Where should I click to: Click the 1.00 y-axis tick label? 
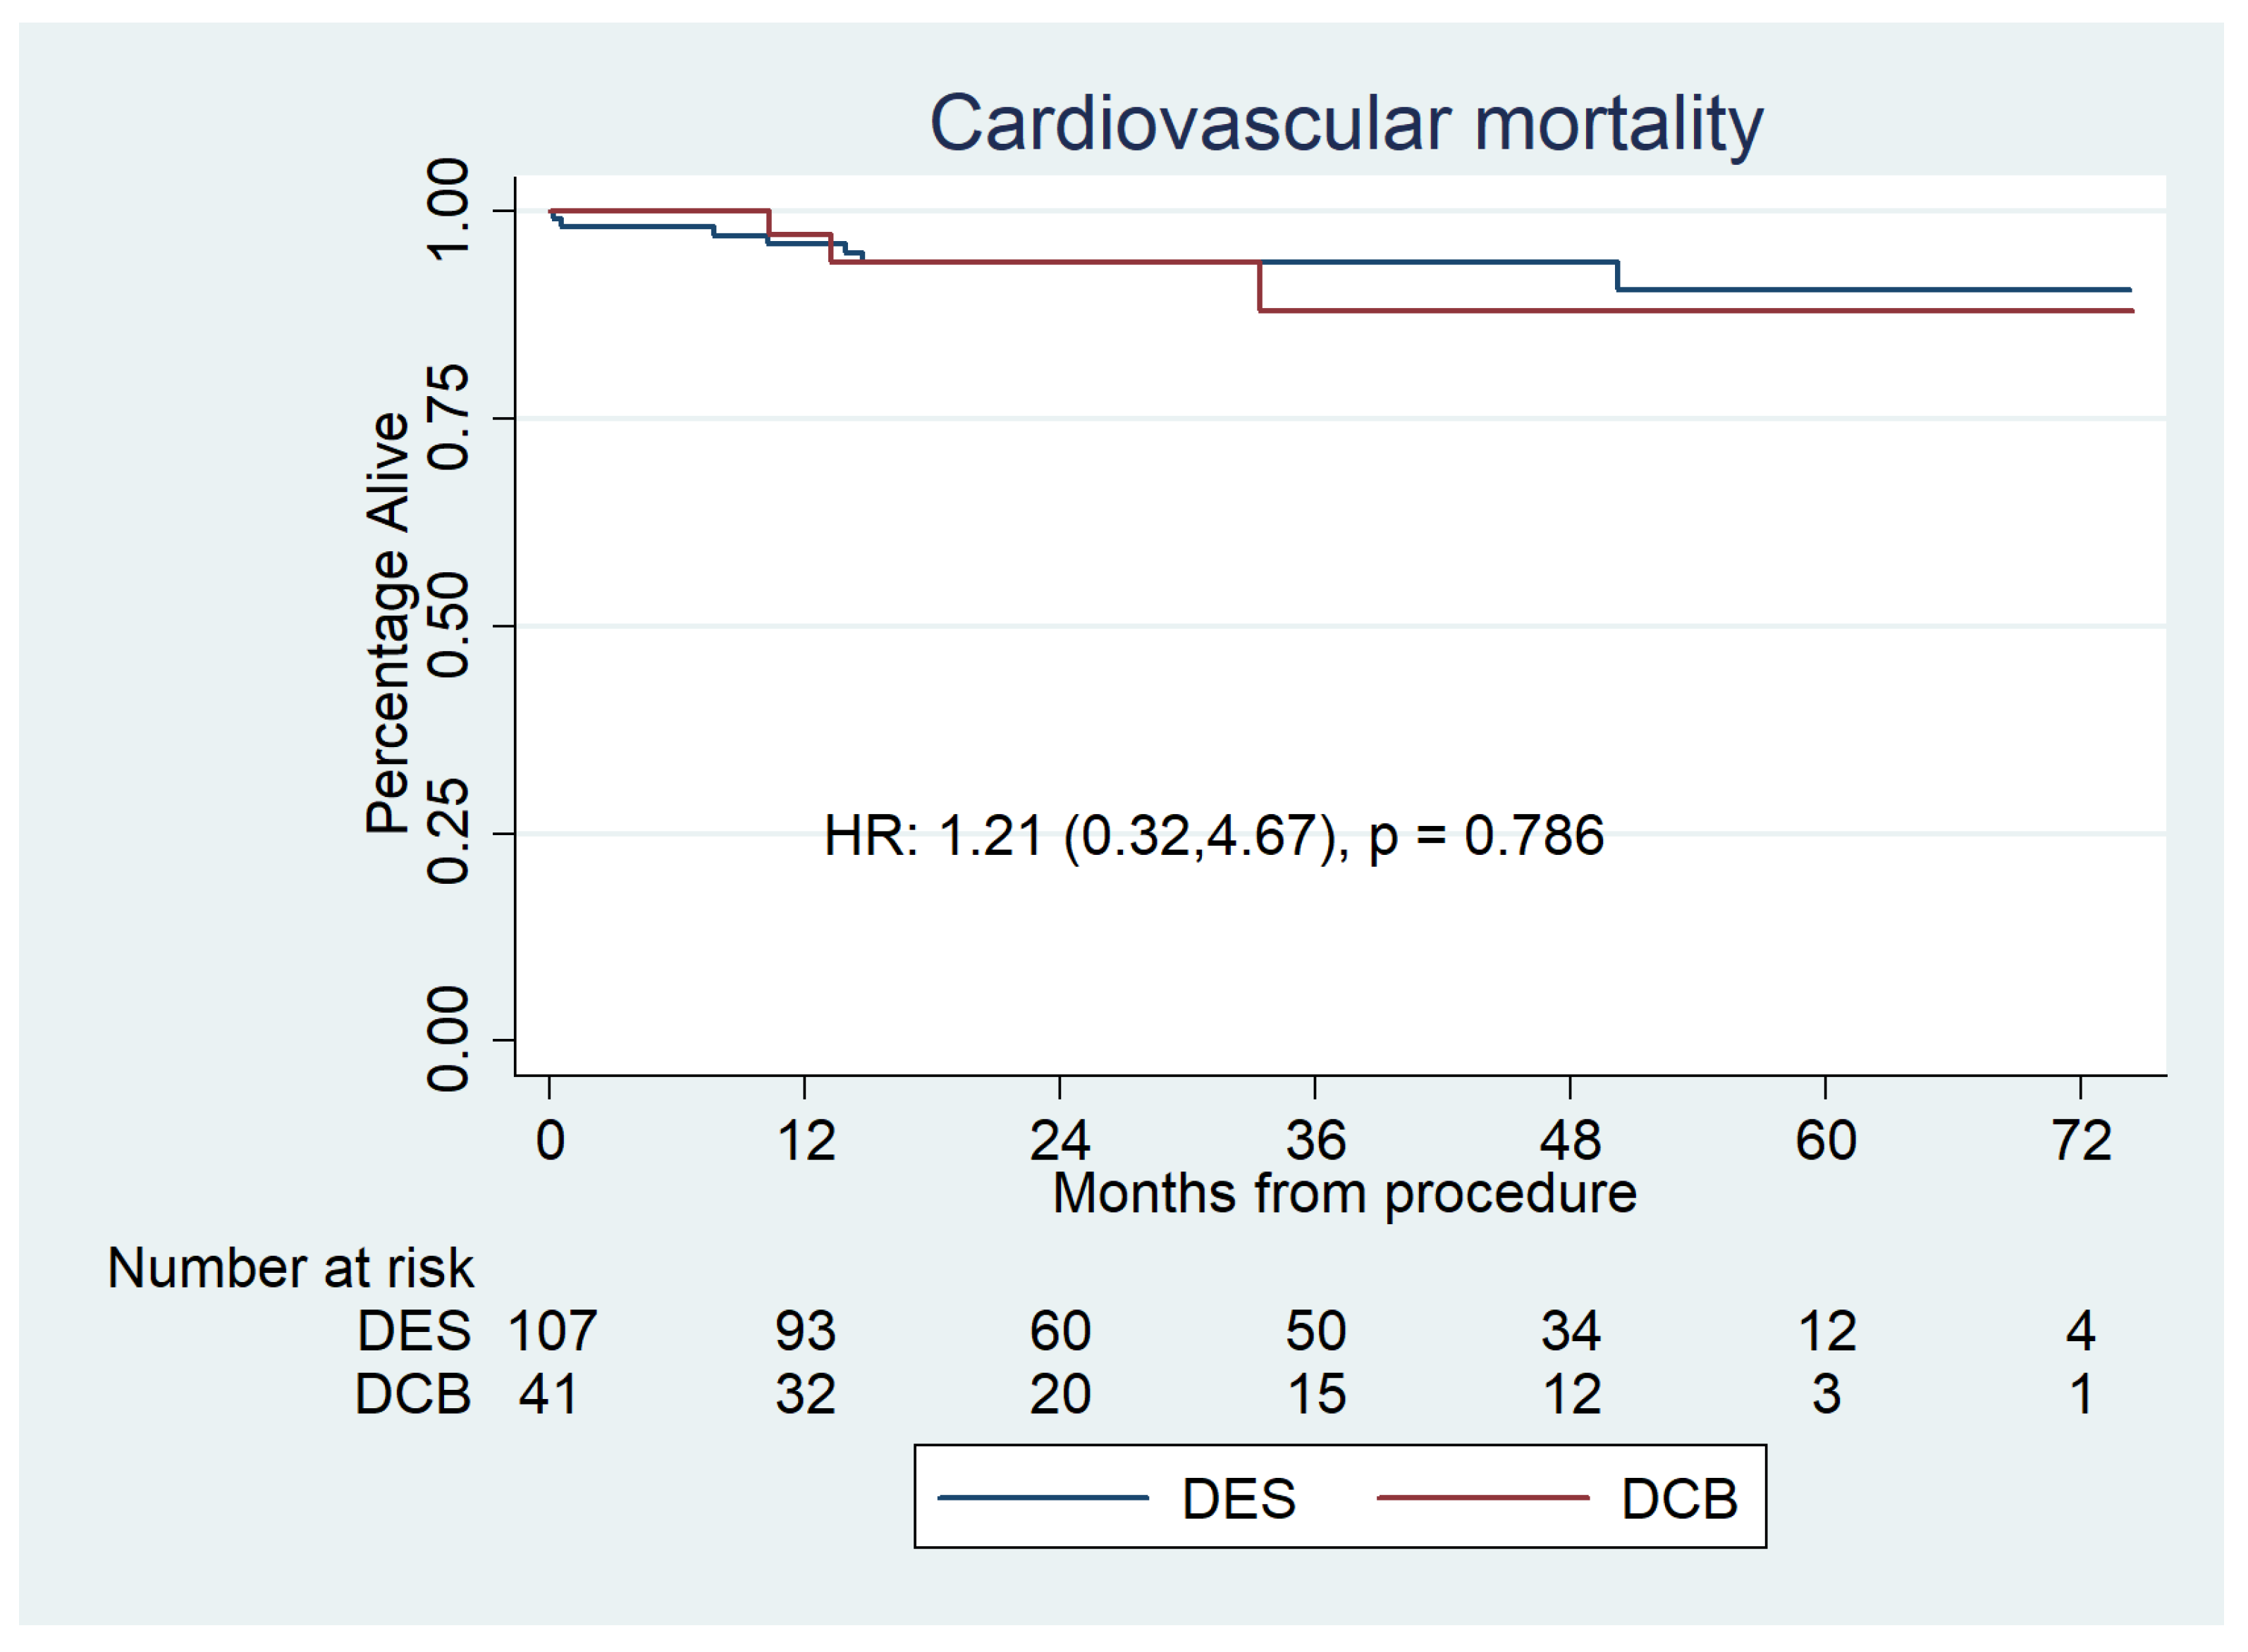(x=448, y=210)
